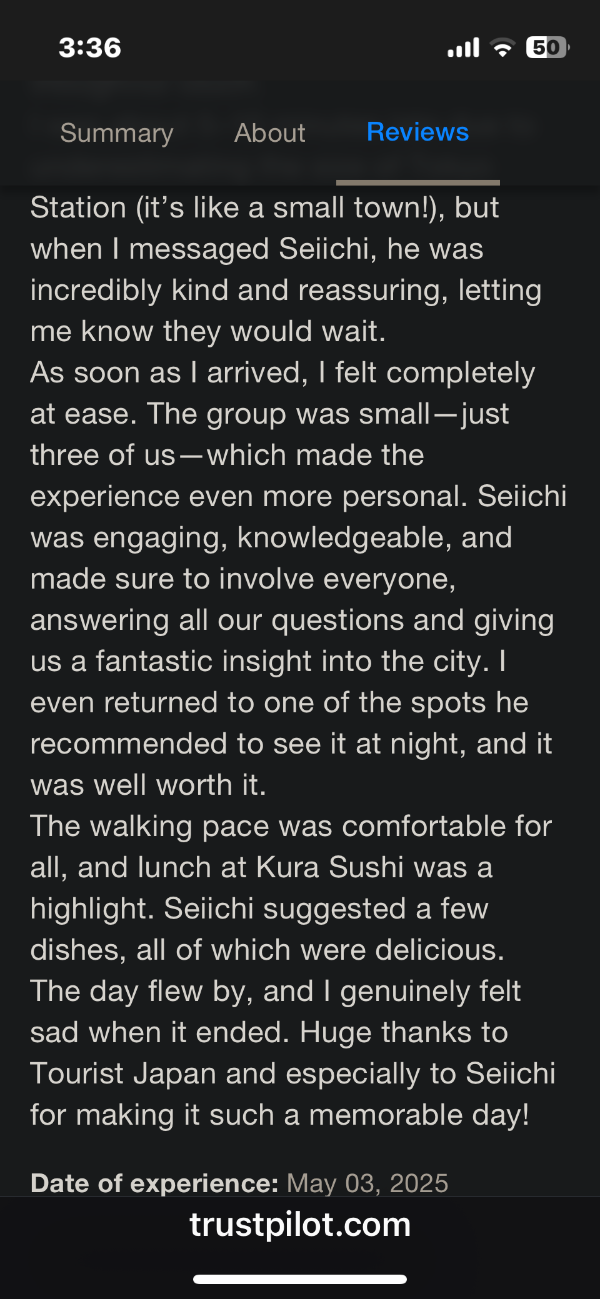The width and height of the screenshot is (600, 1299).
Task: Tap the Wi-Fi status icon
Action: pyautogui.click(x=503, y=48)
